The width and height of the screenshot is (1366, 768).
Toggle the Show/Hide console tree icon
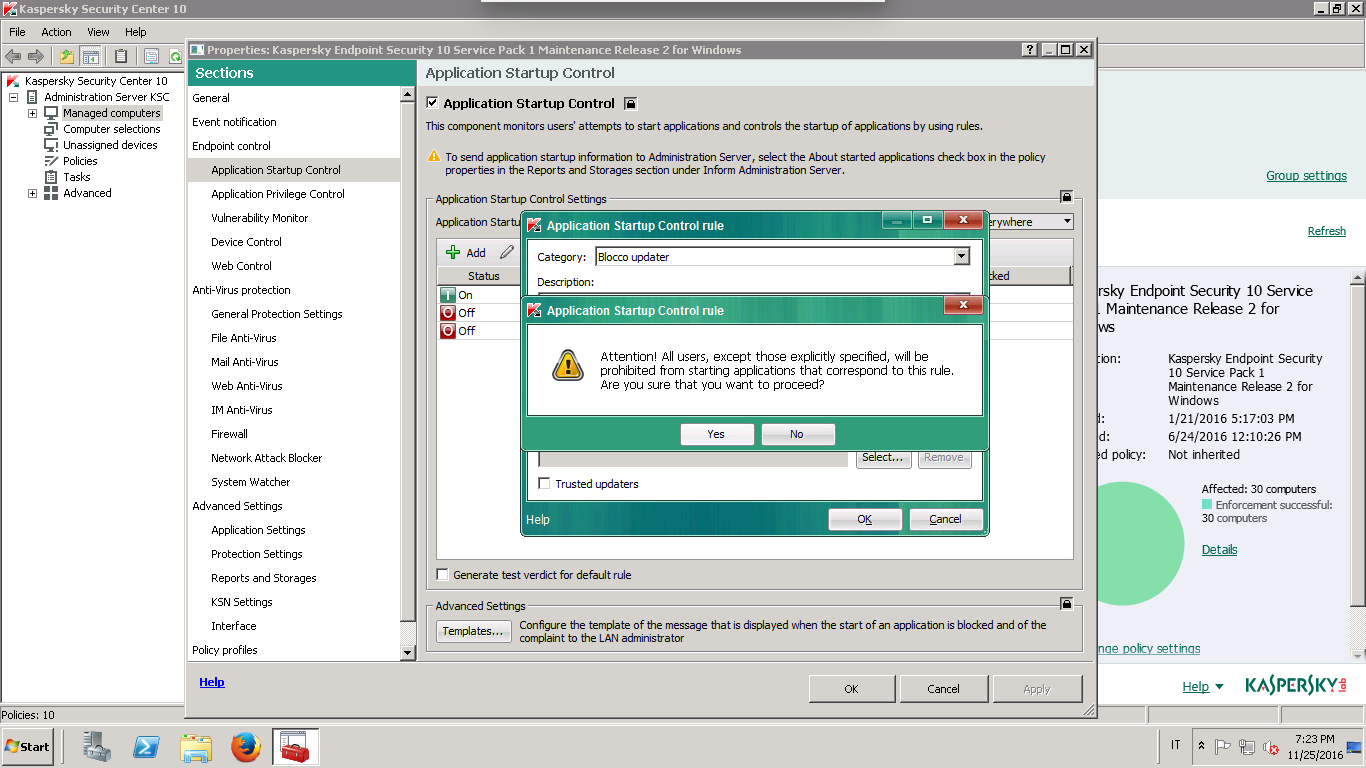click(x=91, y=56)
